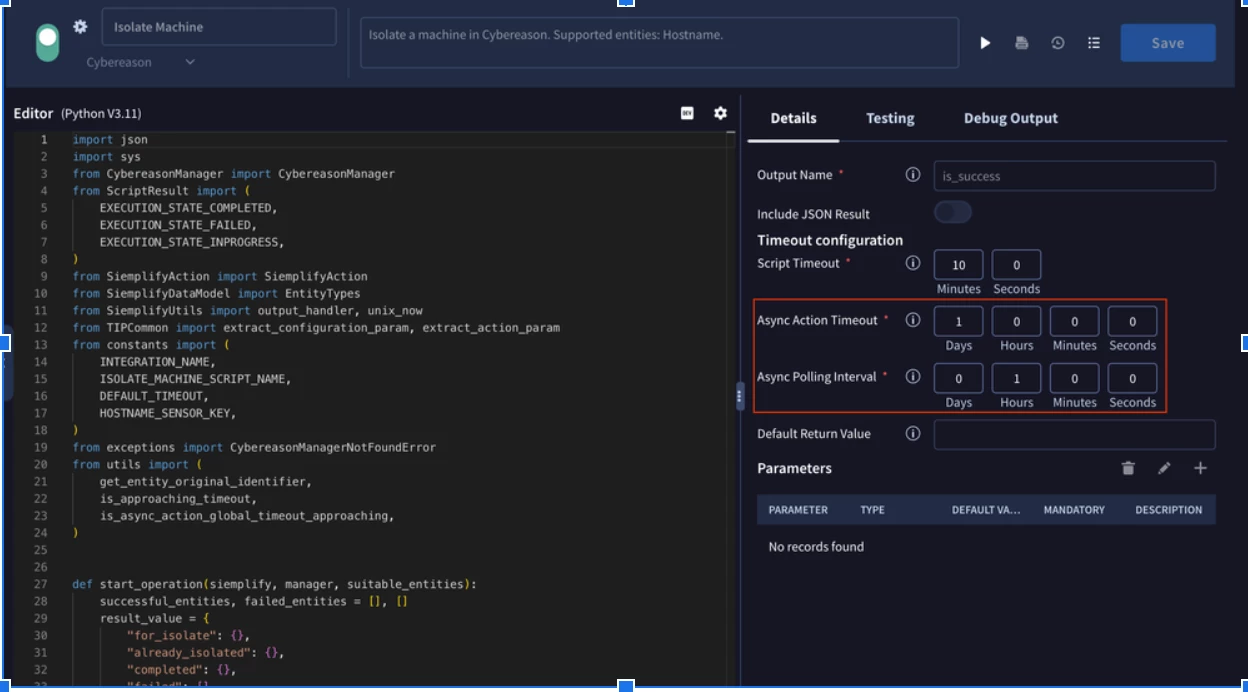Click line number 18 in gutter
This screenshot has width=1248, height=692.
(x=41, y=430)
